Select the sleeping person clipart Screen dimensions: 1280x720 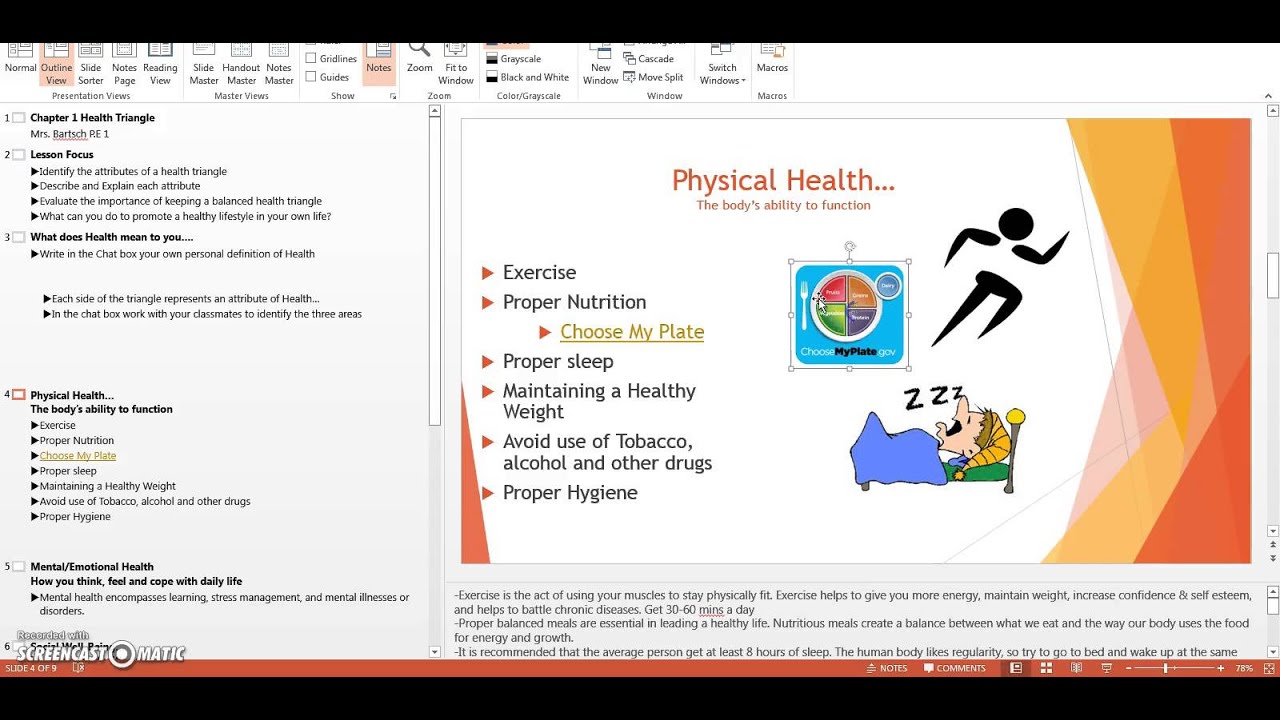point(937,439)
